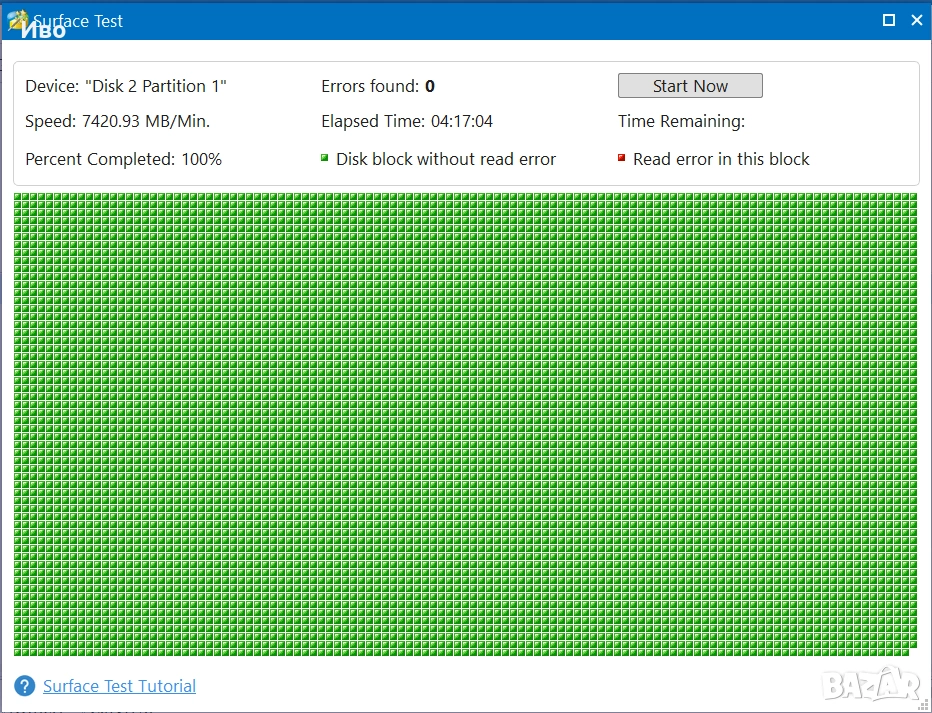Click the Start Now button
This screenshot has width=932, height=713.
click(690, 86)
